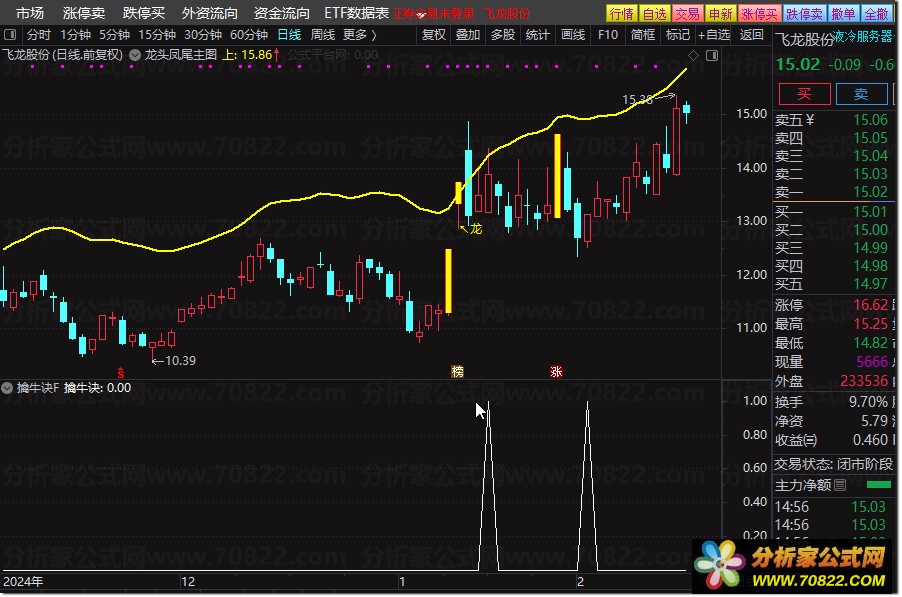Screen dimensions: 902x597
Task: Click the 返回 button
Action: point(751,35)
